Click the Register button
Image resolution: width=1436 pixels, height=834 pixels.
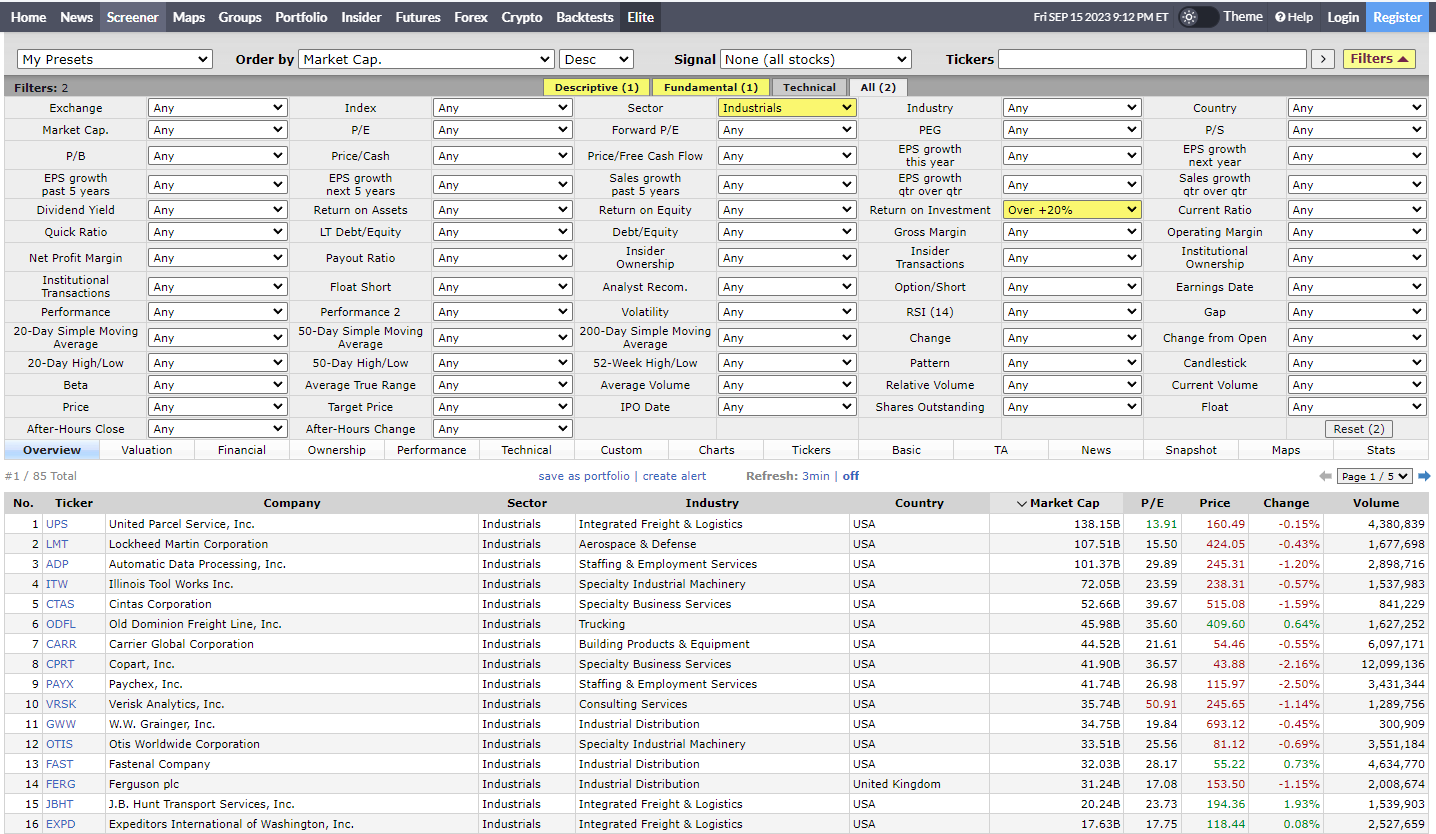(1397, 17)
